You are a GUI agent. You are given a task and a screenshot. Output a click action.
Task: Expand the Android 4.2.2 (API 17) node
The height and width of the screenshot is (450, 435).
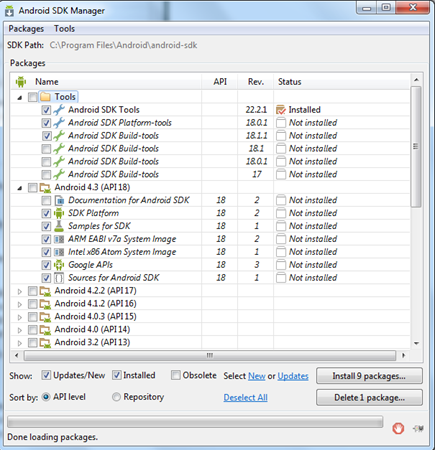[20, 291]
